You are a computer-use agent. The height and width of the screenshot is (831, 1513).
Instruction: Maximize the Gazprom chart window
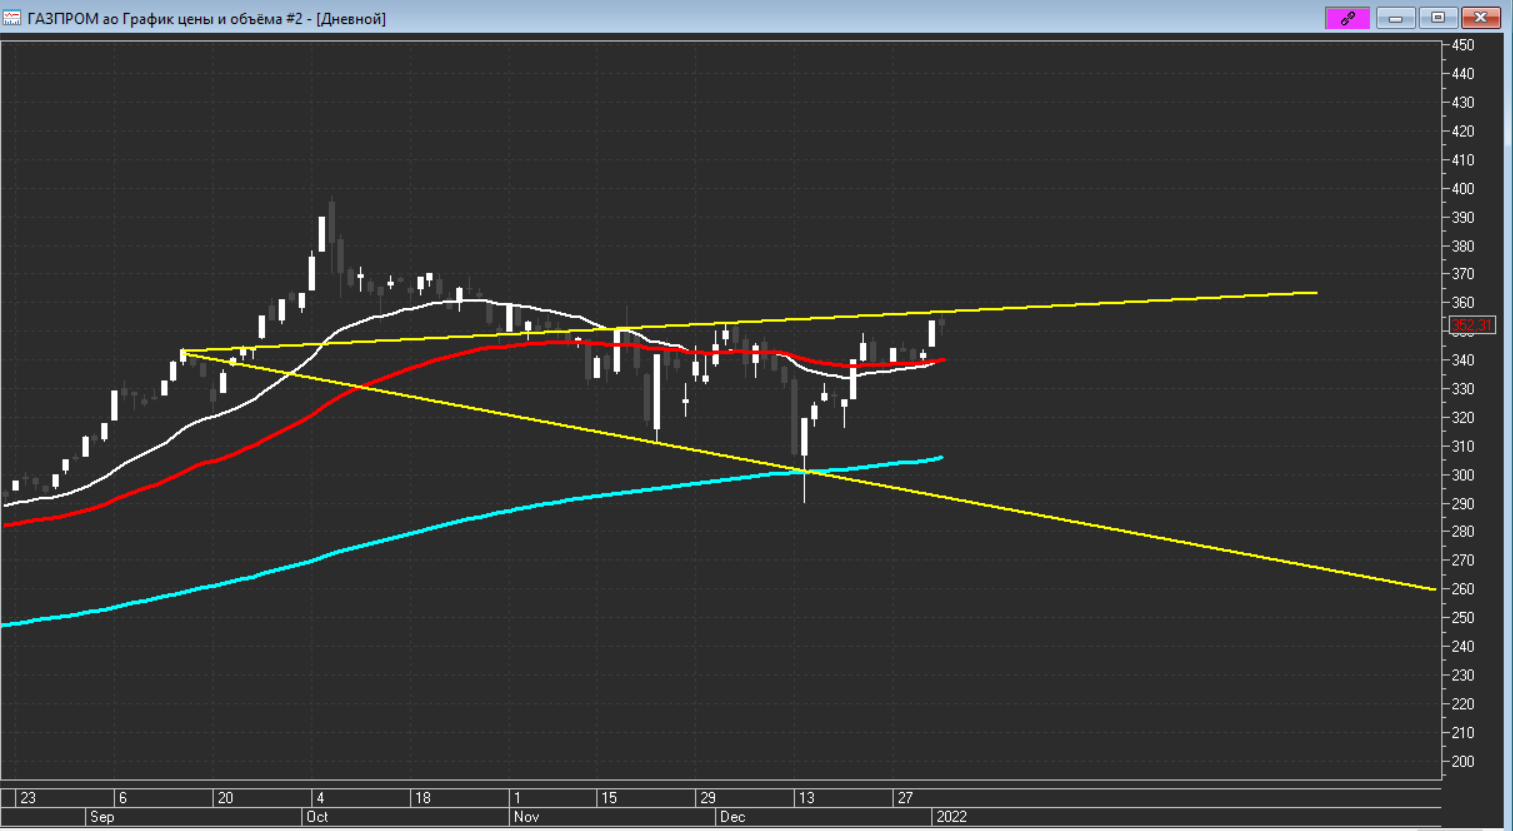tap(1438, 18)
